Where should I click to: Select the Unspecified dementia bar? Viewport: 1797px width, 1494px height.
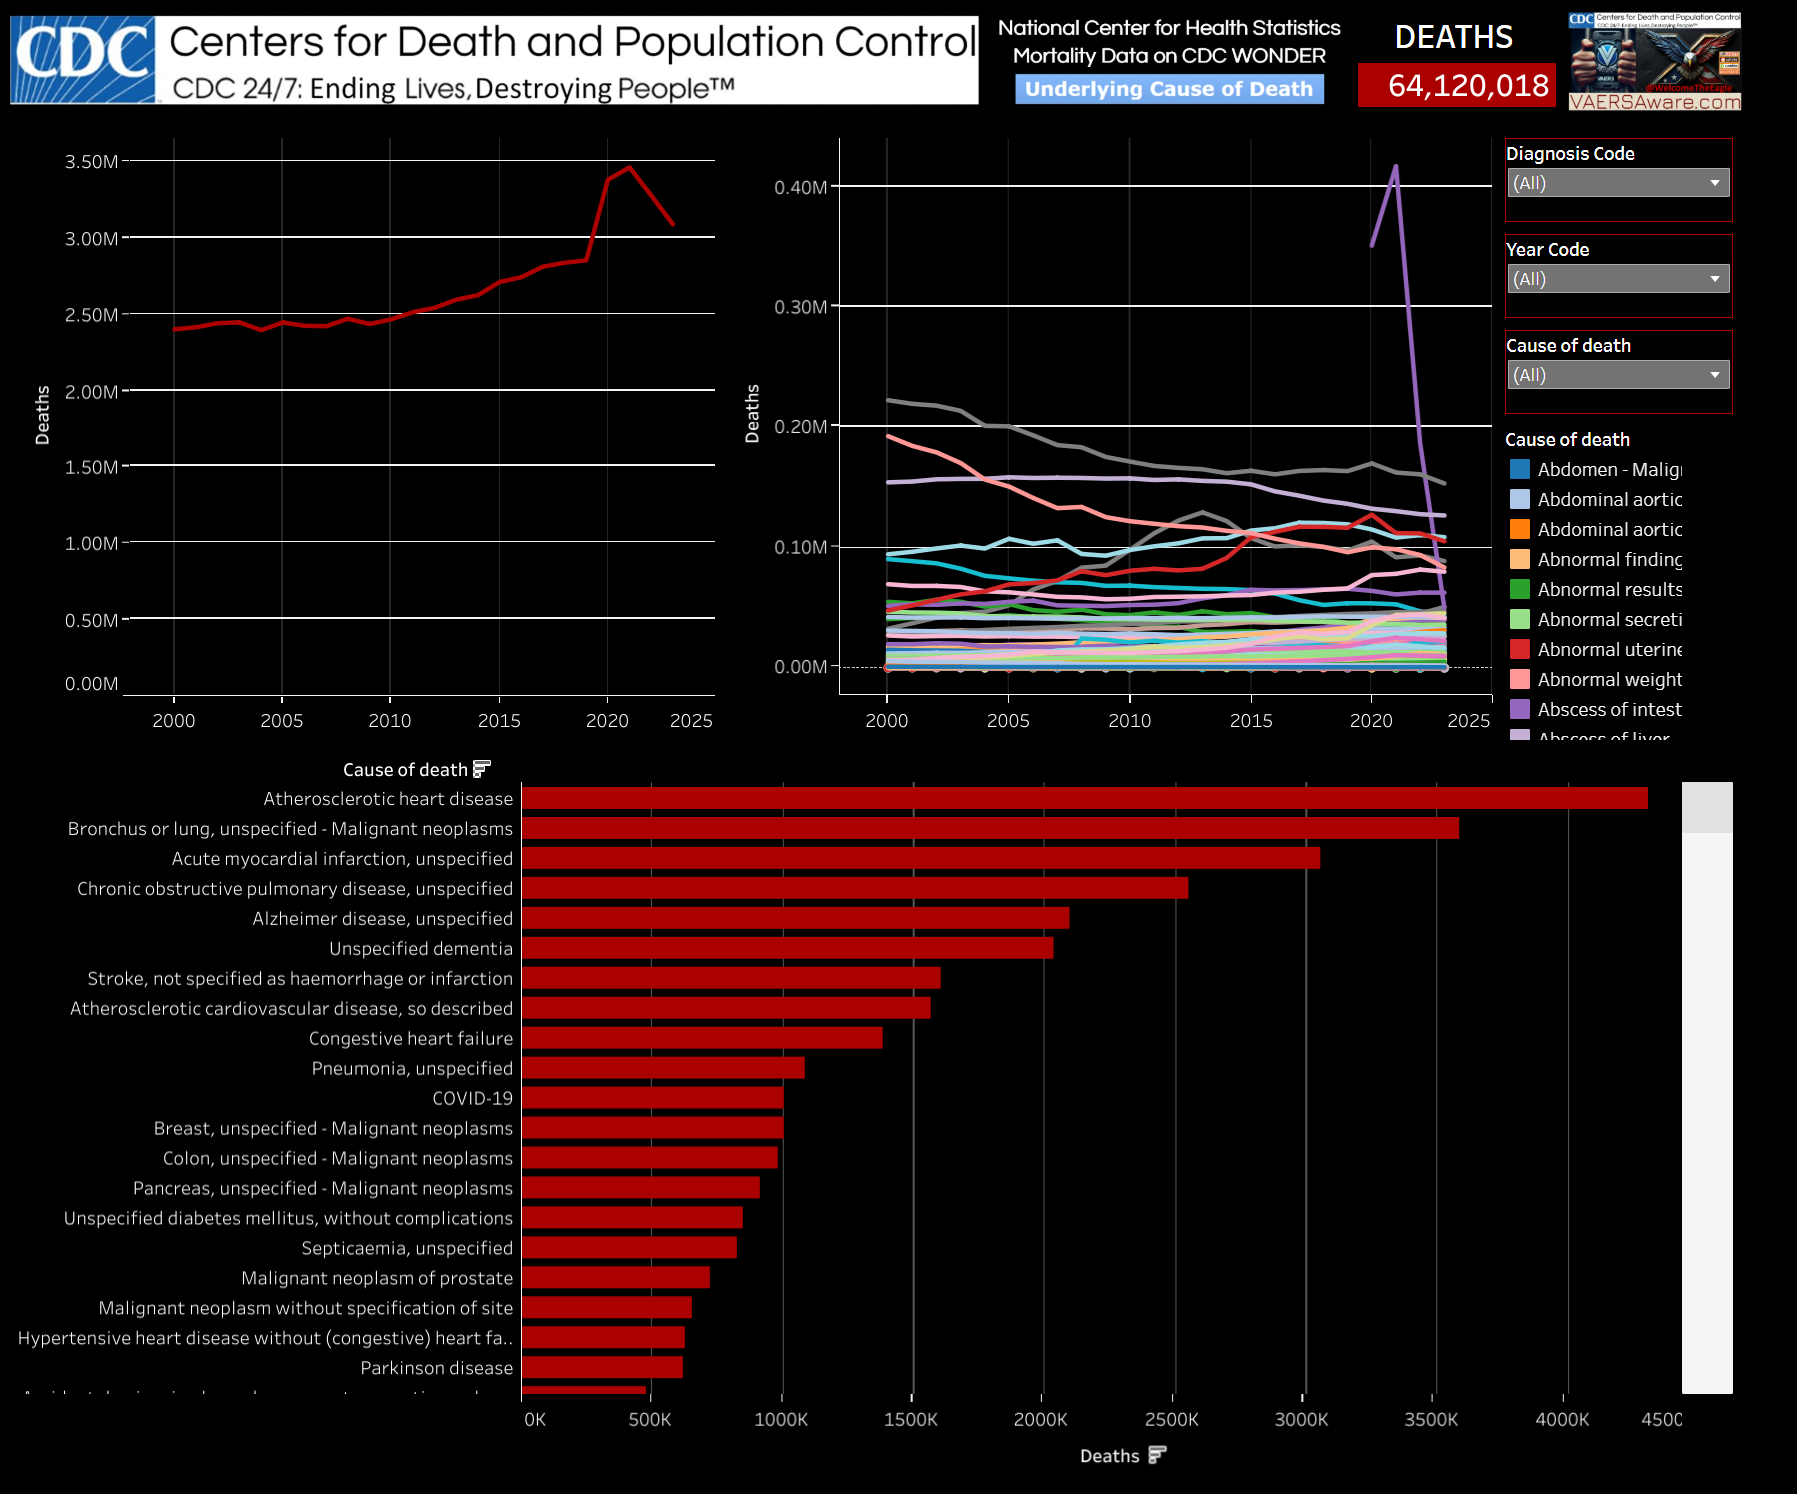788,948
